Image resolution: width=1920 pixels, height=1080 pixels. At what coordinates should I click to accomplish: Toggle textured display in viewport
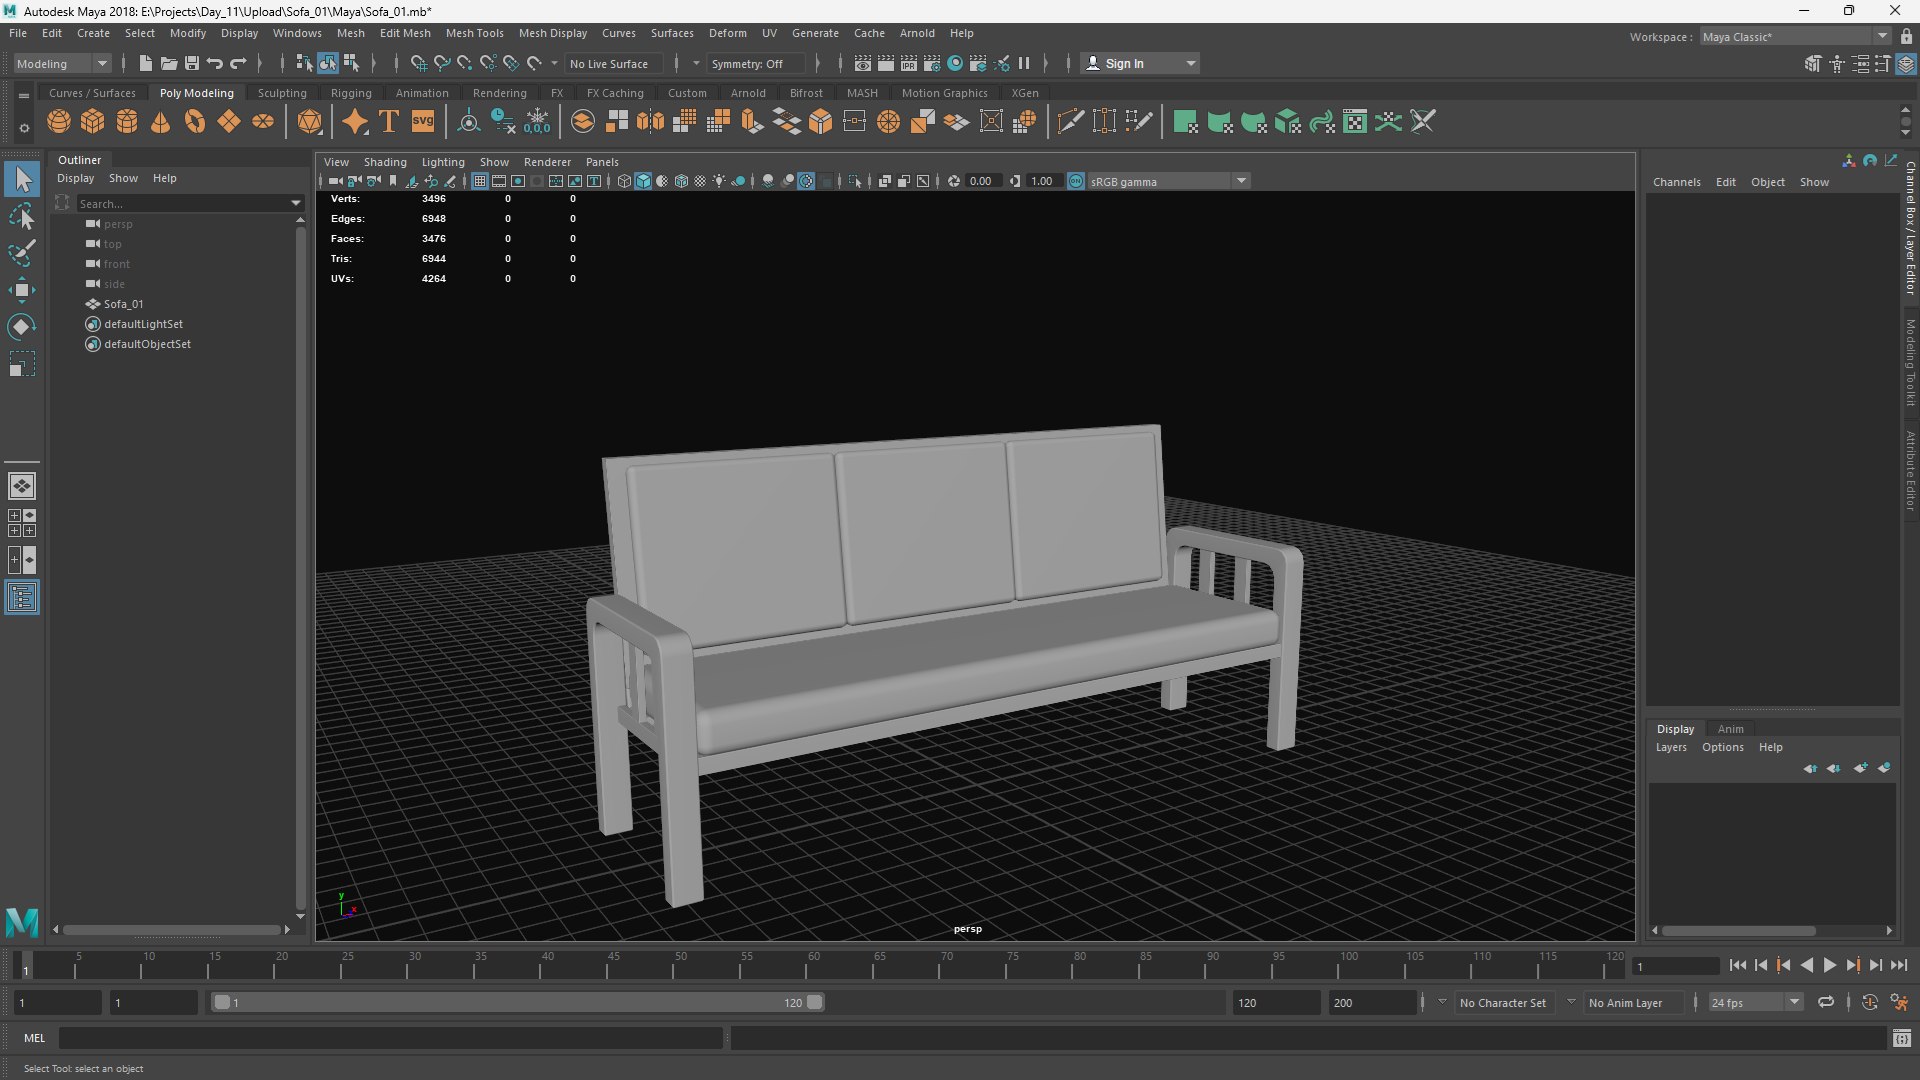click(x=700, y=181)
